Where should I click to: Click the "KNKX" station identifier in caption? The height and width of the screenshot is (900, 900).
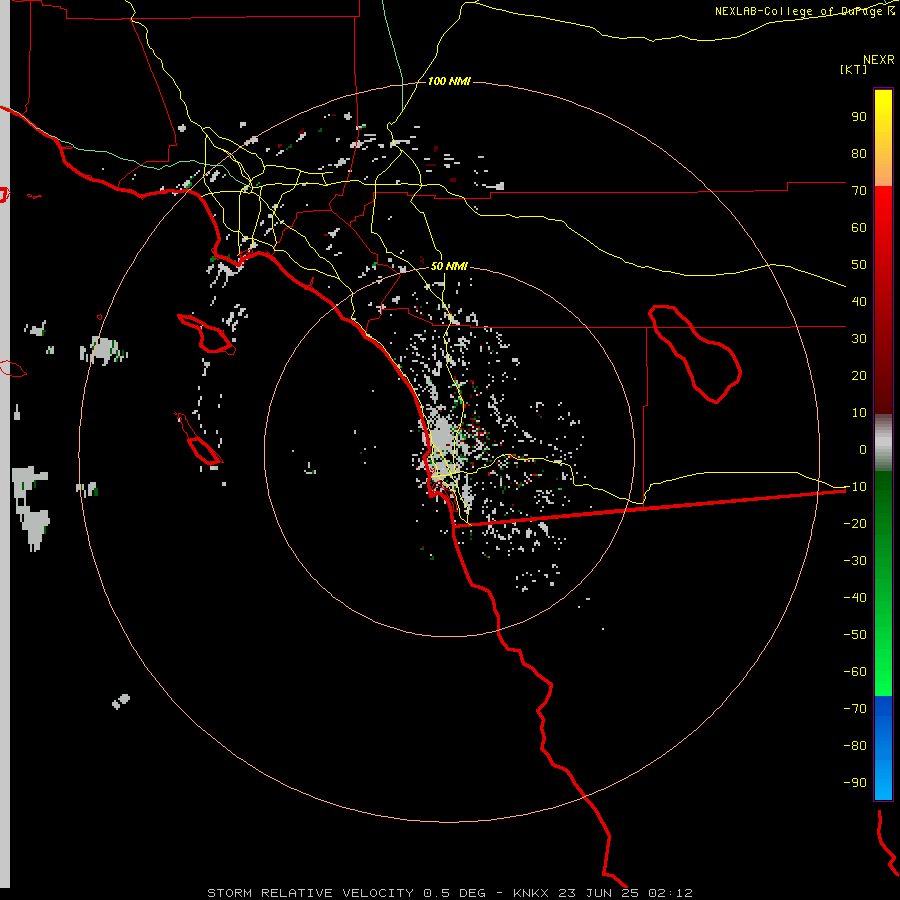click(x=531, y=893)
